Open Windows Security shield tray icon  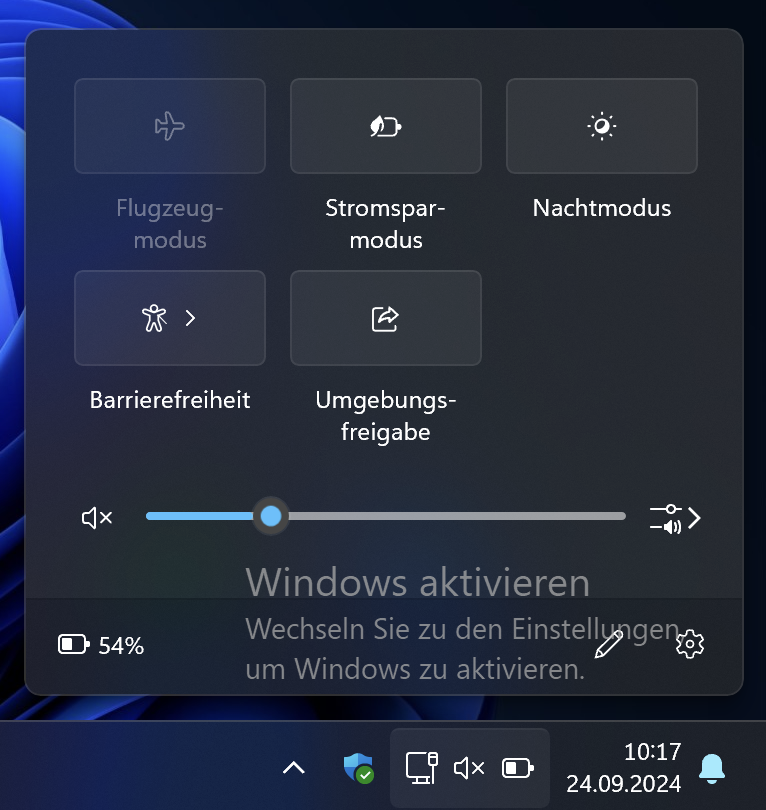(358, 768)
